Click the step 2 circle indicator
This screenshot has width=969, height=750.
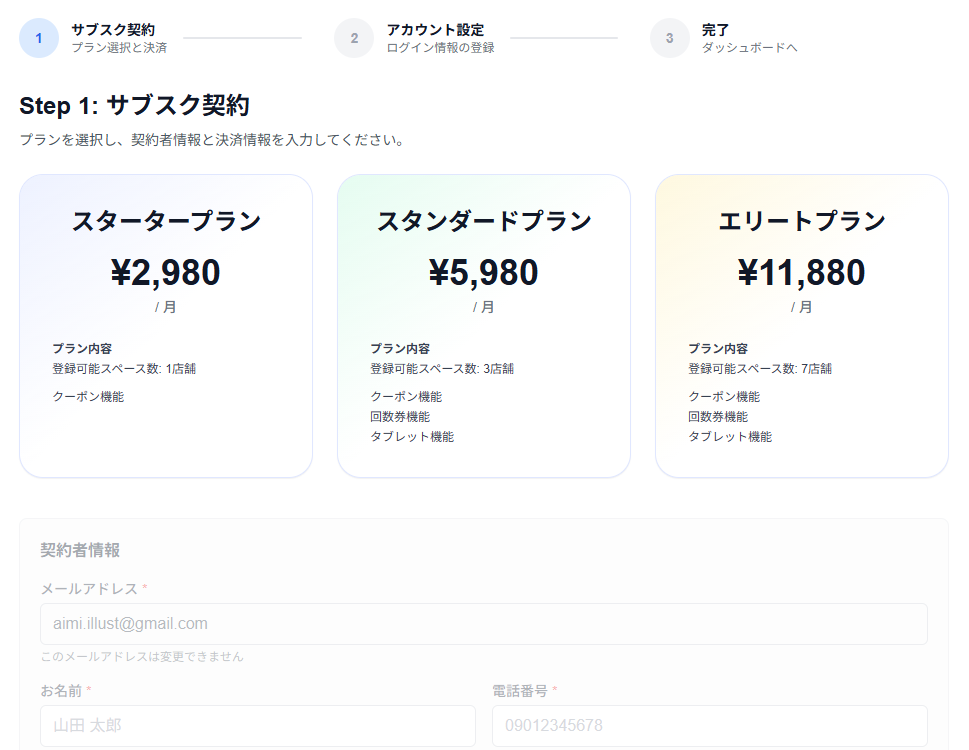click(354, 38)
